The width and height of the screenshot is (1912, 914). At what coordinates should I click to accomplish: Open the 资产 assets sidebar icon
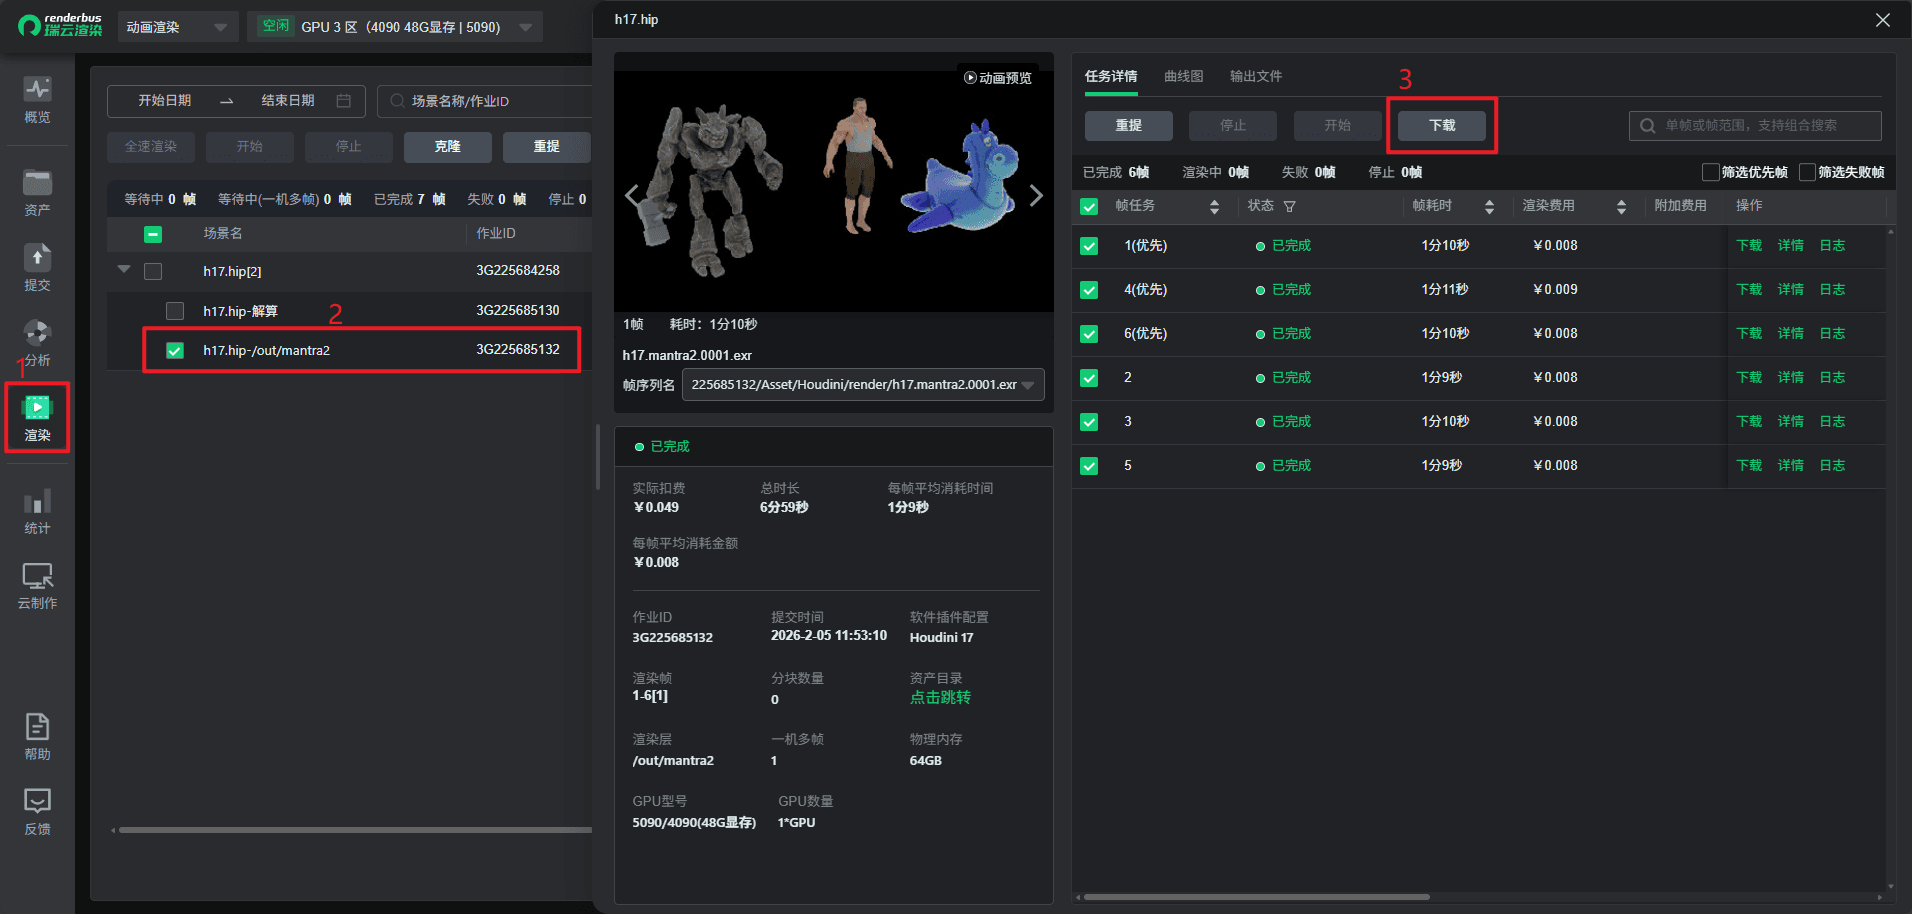37,192
